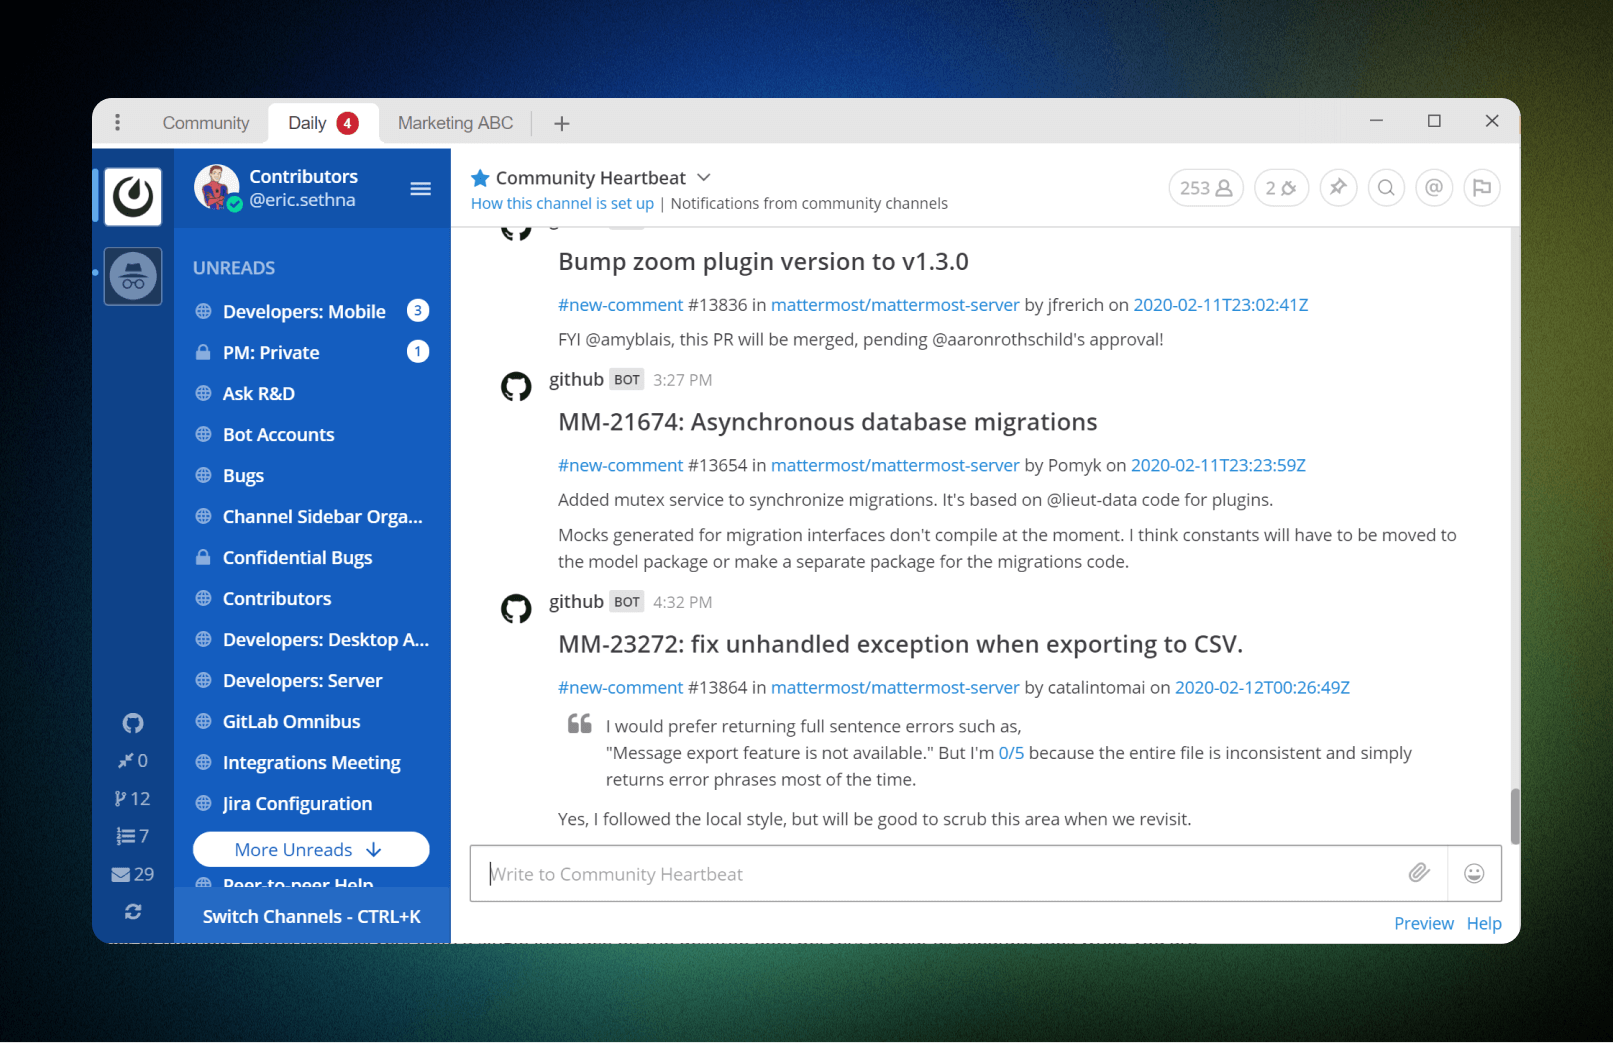Show recent mentions
The height and width of the screenshot is (1043, 1613).
[x=1434, y=188]
